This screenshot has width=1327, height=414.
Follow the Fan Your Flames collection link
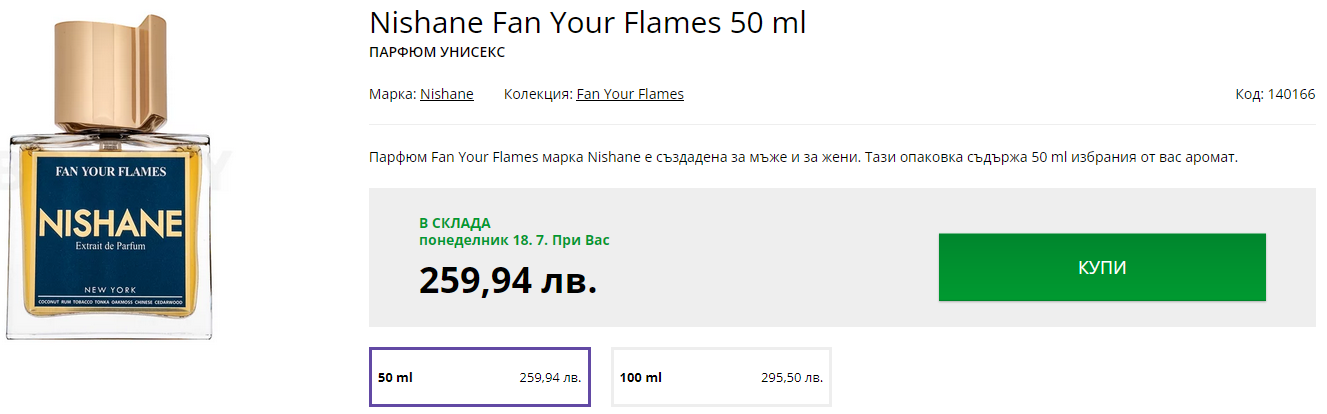(x=630, y=94)
